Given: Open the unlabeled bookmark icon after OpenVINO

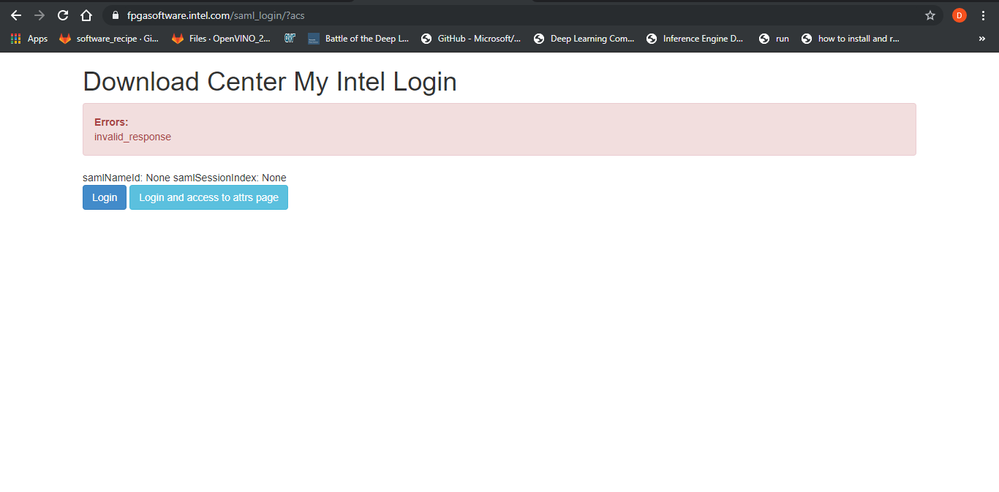Looking at the screenshot, I should (x=290, y=39).
